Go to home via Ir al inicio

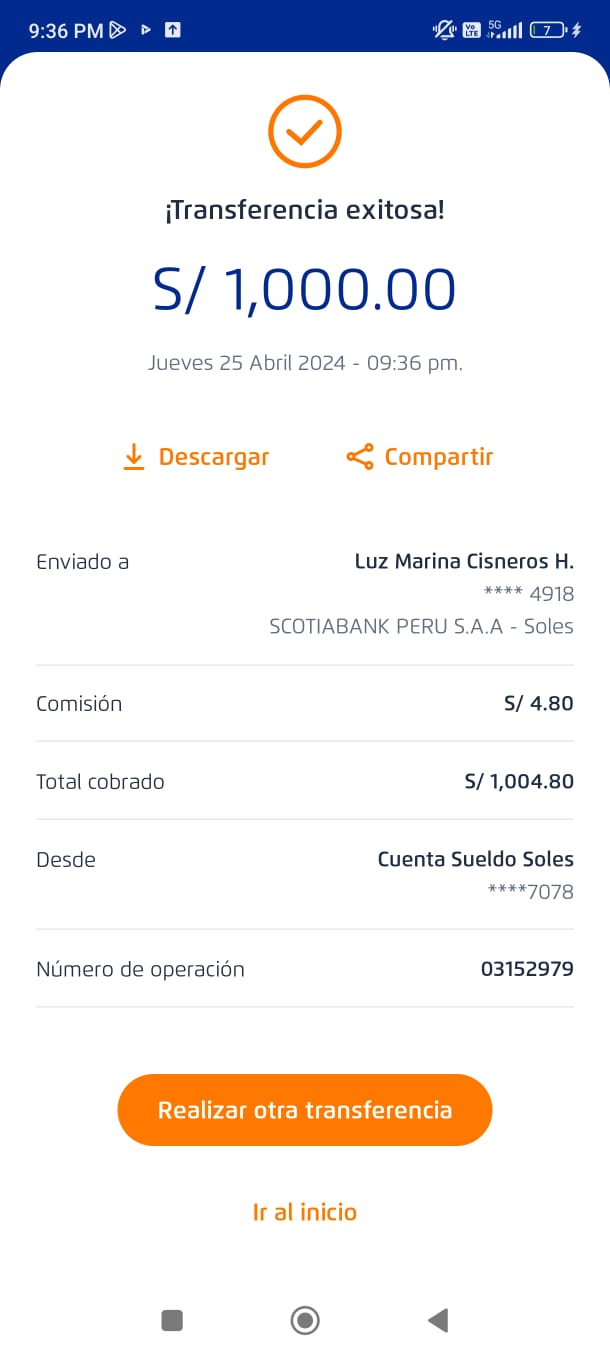pyautogui.click(x=305, y=1212)
